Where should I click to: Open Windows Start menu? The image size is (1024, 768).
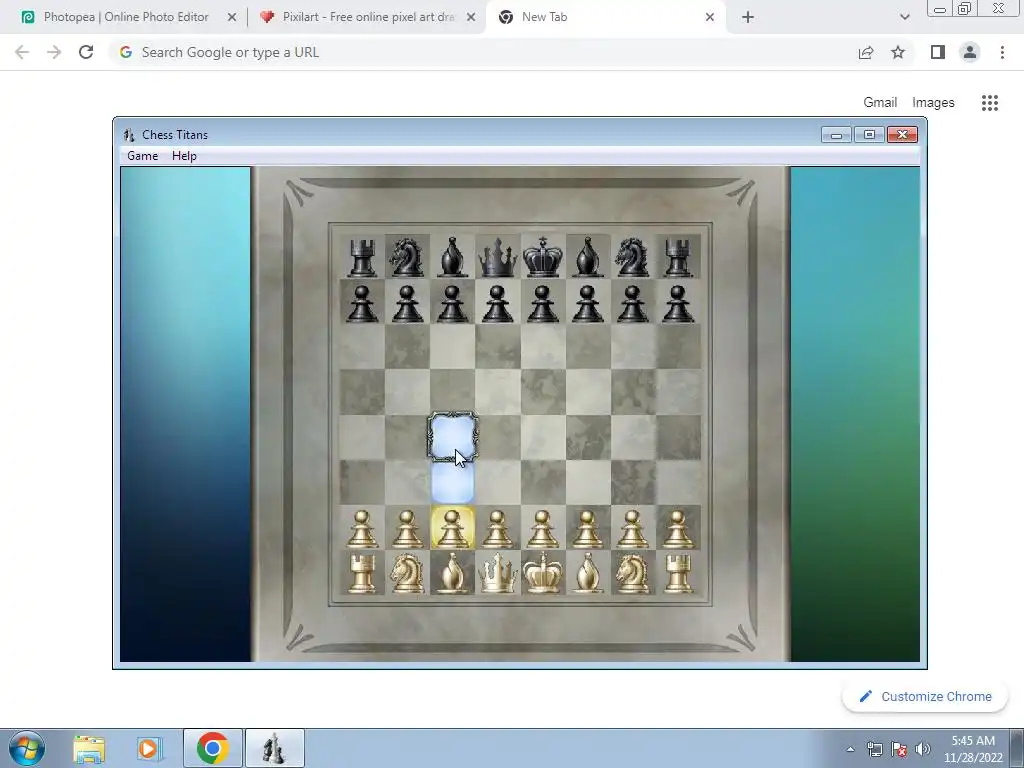pyautogui.click(x=26, y=748)
